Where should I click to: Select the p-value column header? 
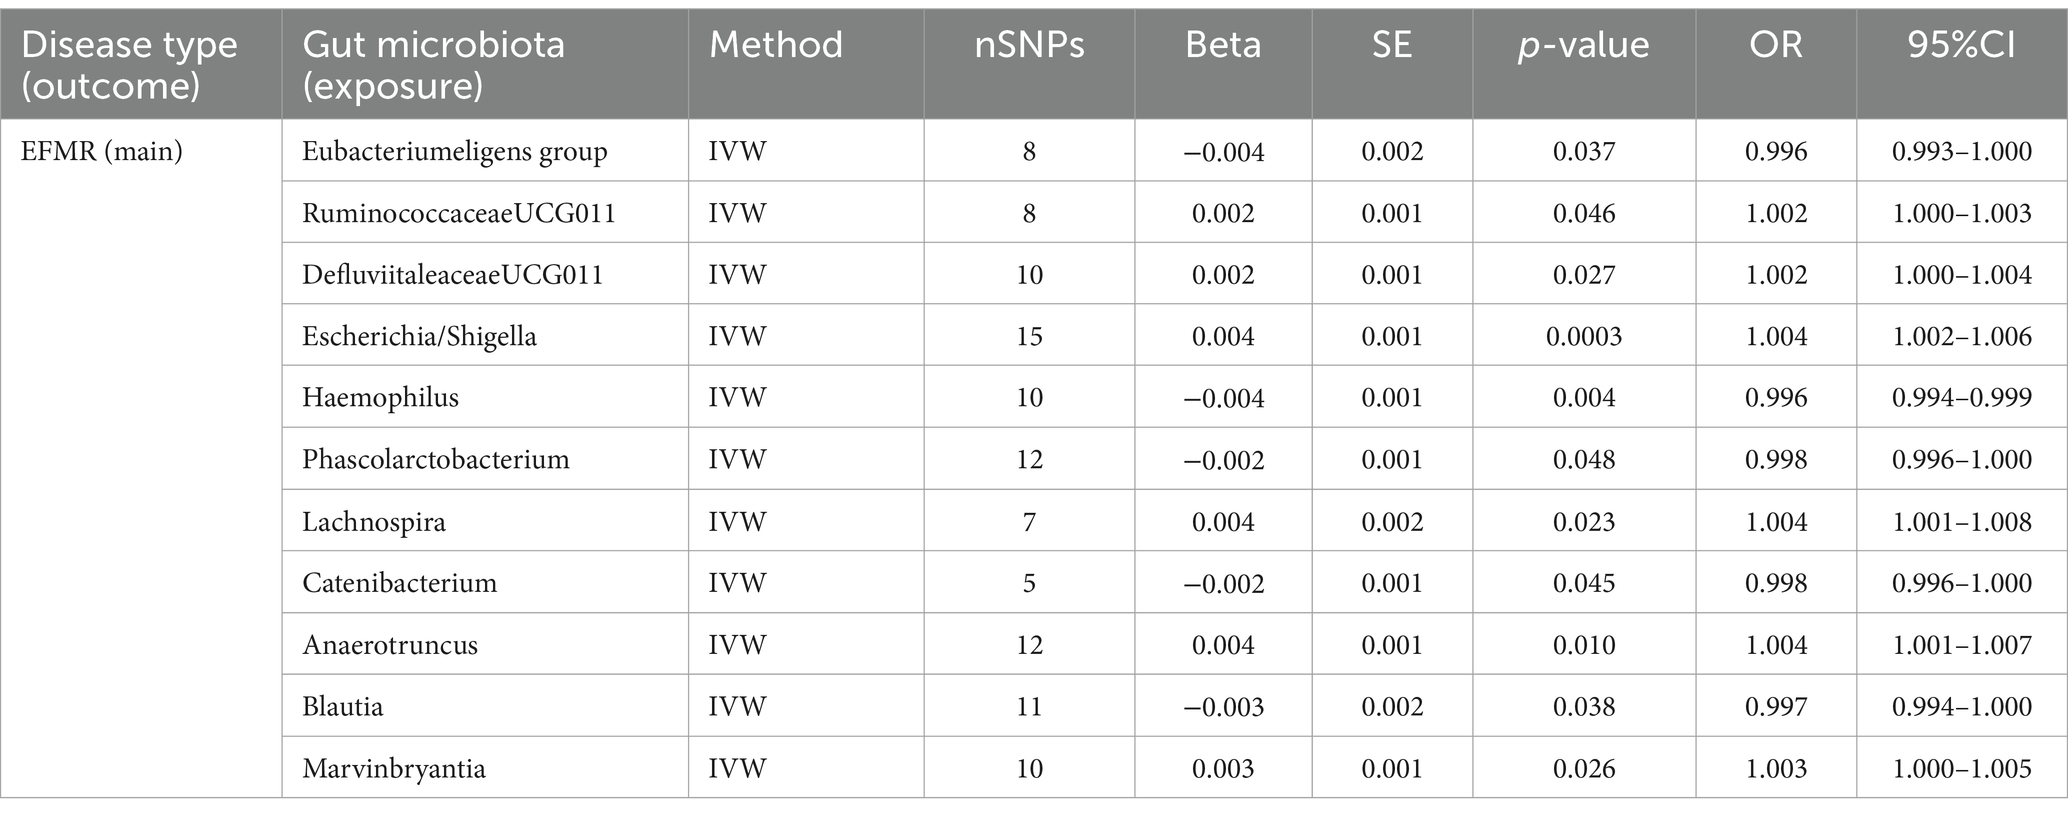(1584, 46)
